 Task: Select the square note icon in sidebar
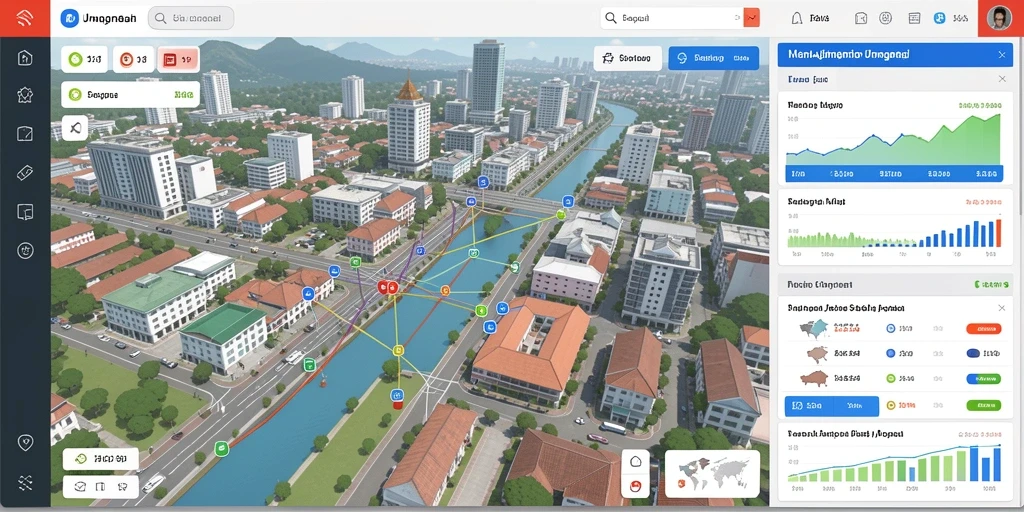(x=25, y=134)
